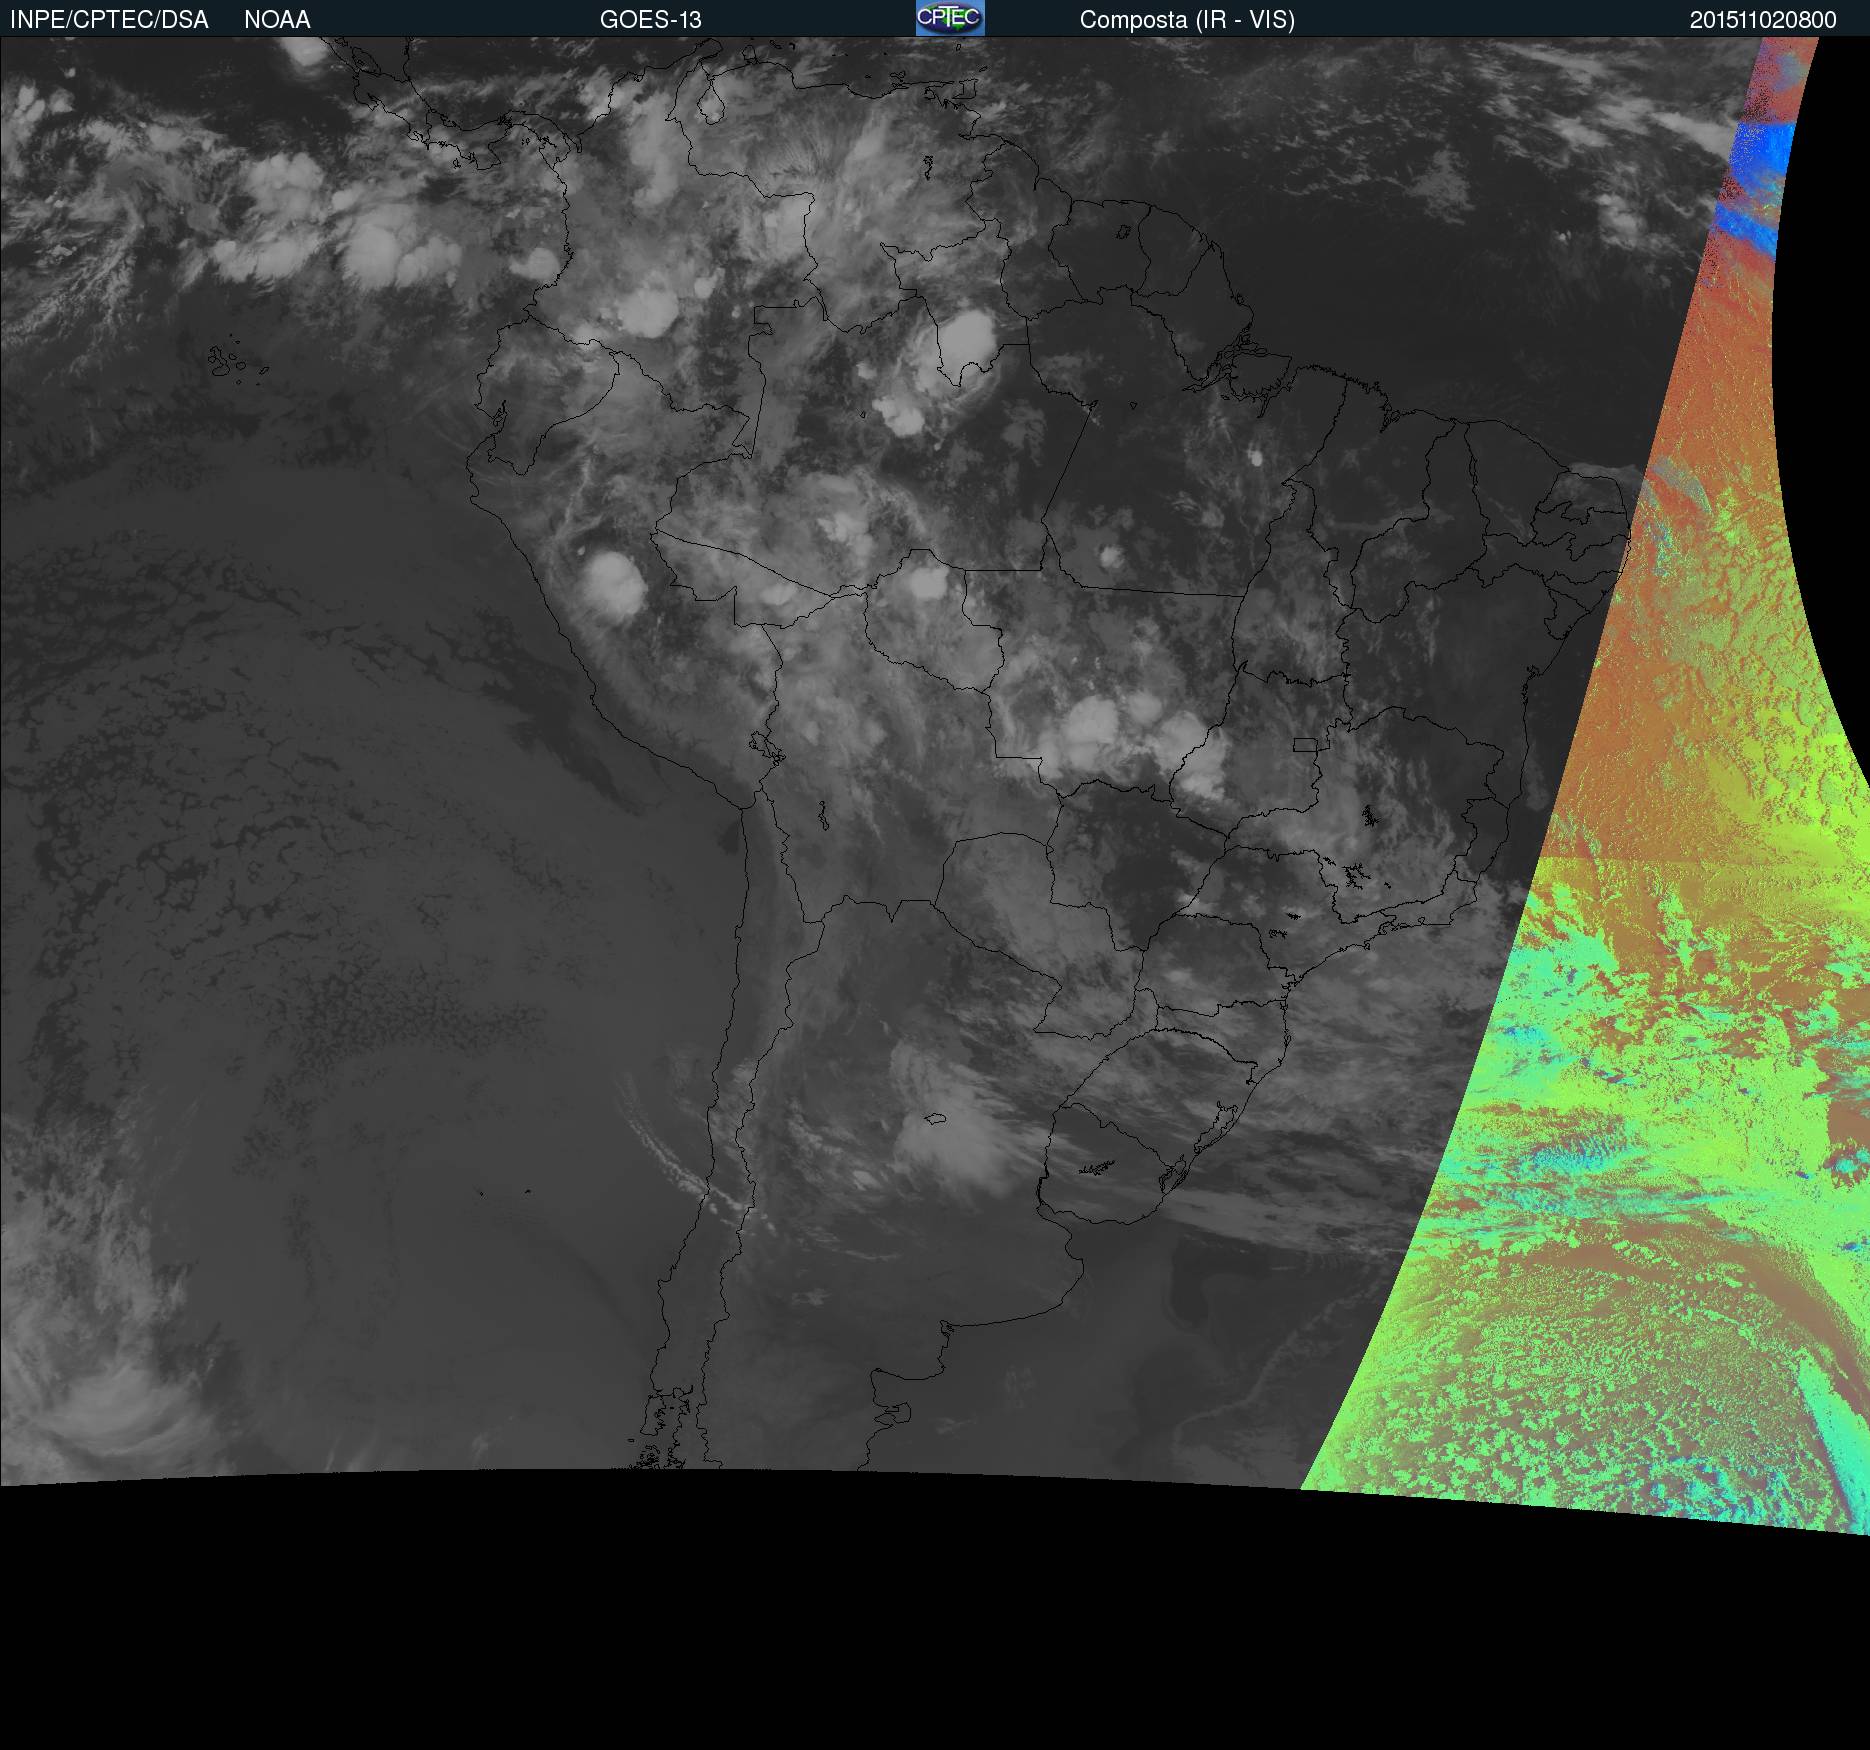Click the small Federal District rectangle in Brazil
This screenshot has width=1870, height=1750.
(1305, 744)
